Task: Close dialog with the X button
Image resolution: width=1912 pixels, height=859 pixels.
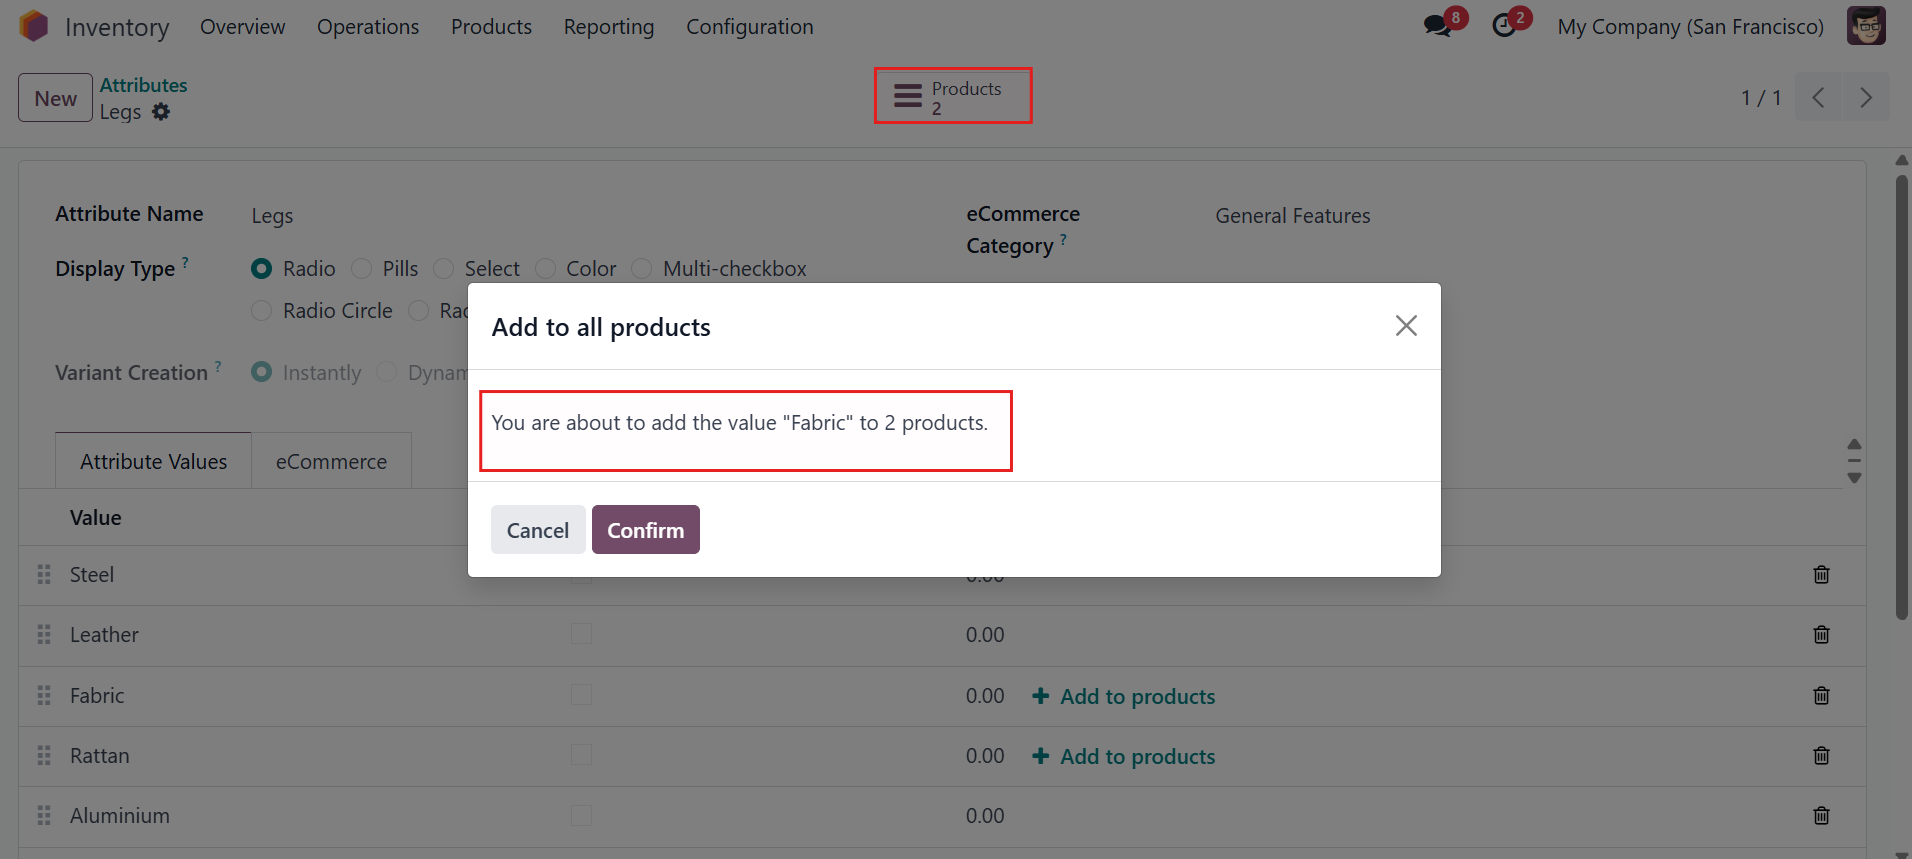Action: pos(1406,326)
